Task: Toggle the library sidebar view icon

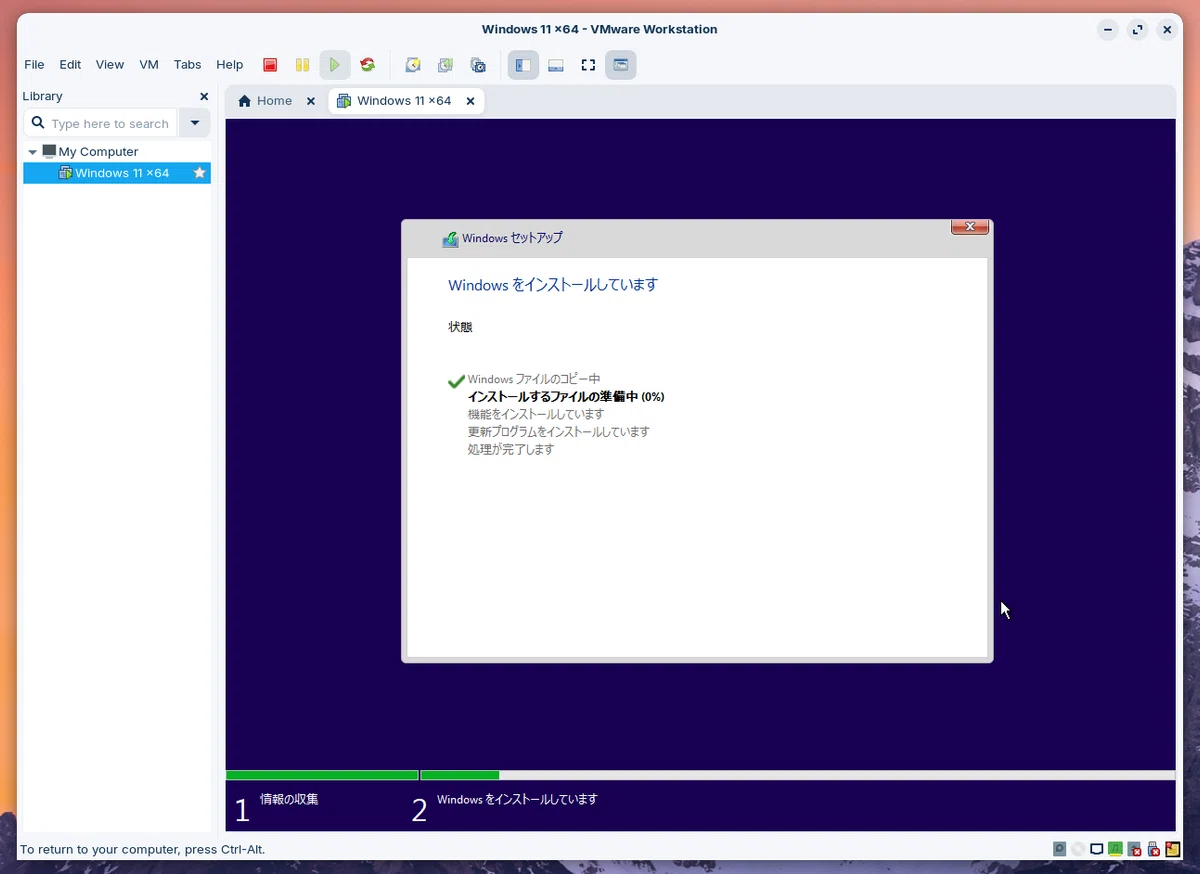Action: [523, 65]
